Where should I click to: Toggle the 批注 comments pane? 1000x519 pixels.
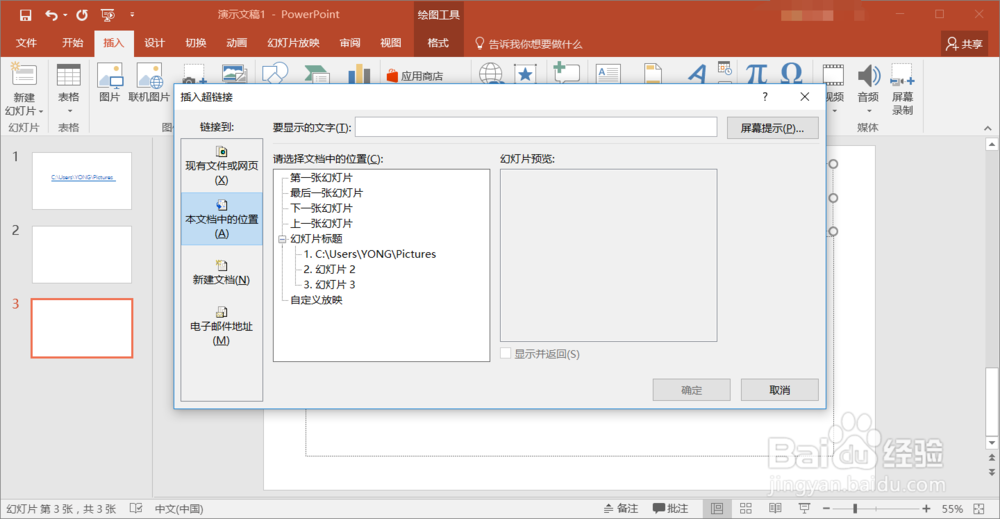(670, 508)
